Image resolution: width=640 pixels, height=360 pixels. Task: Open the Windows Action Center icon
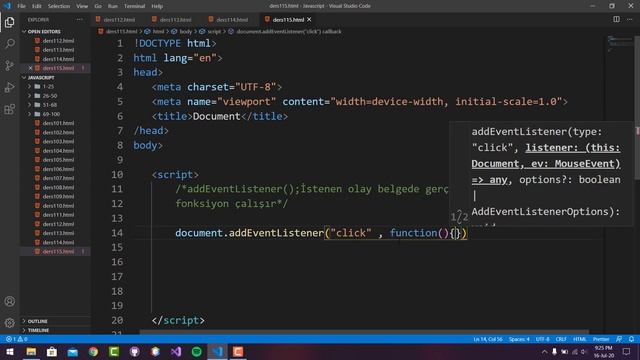(627, 351)
